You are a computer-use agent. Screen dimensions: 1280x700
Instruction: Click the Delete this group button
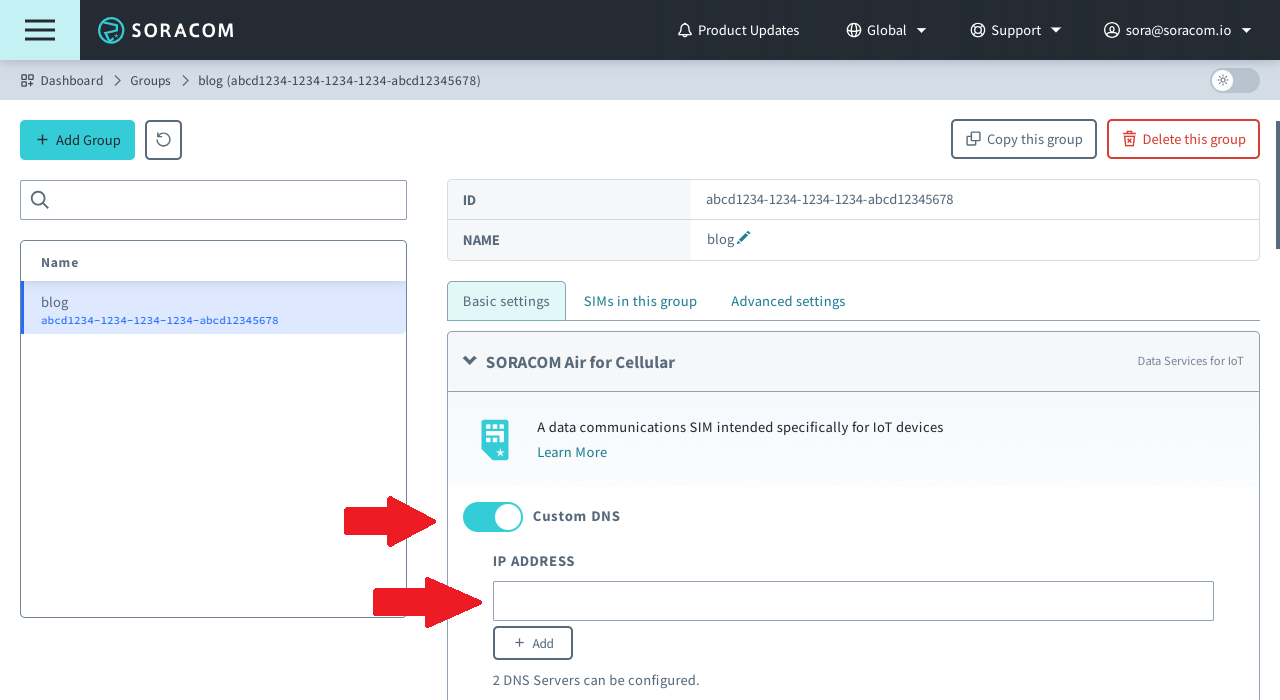pyautogui.click(x=1183, y=139)
